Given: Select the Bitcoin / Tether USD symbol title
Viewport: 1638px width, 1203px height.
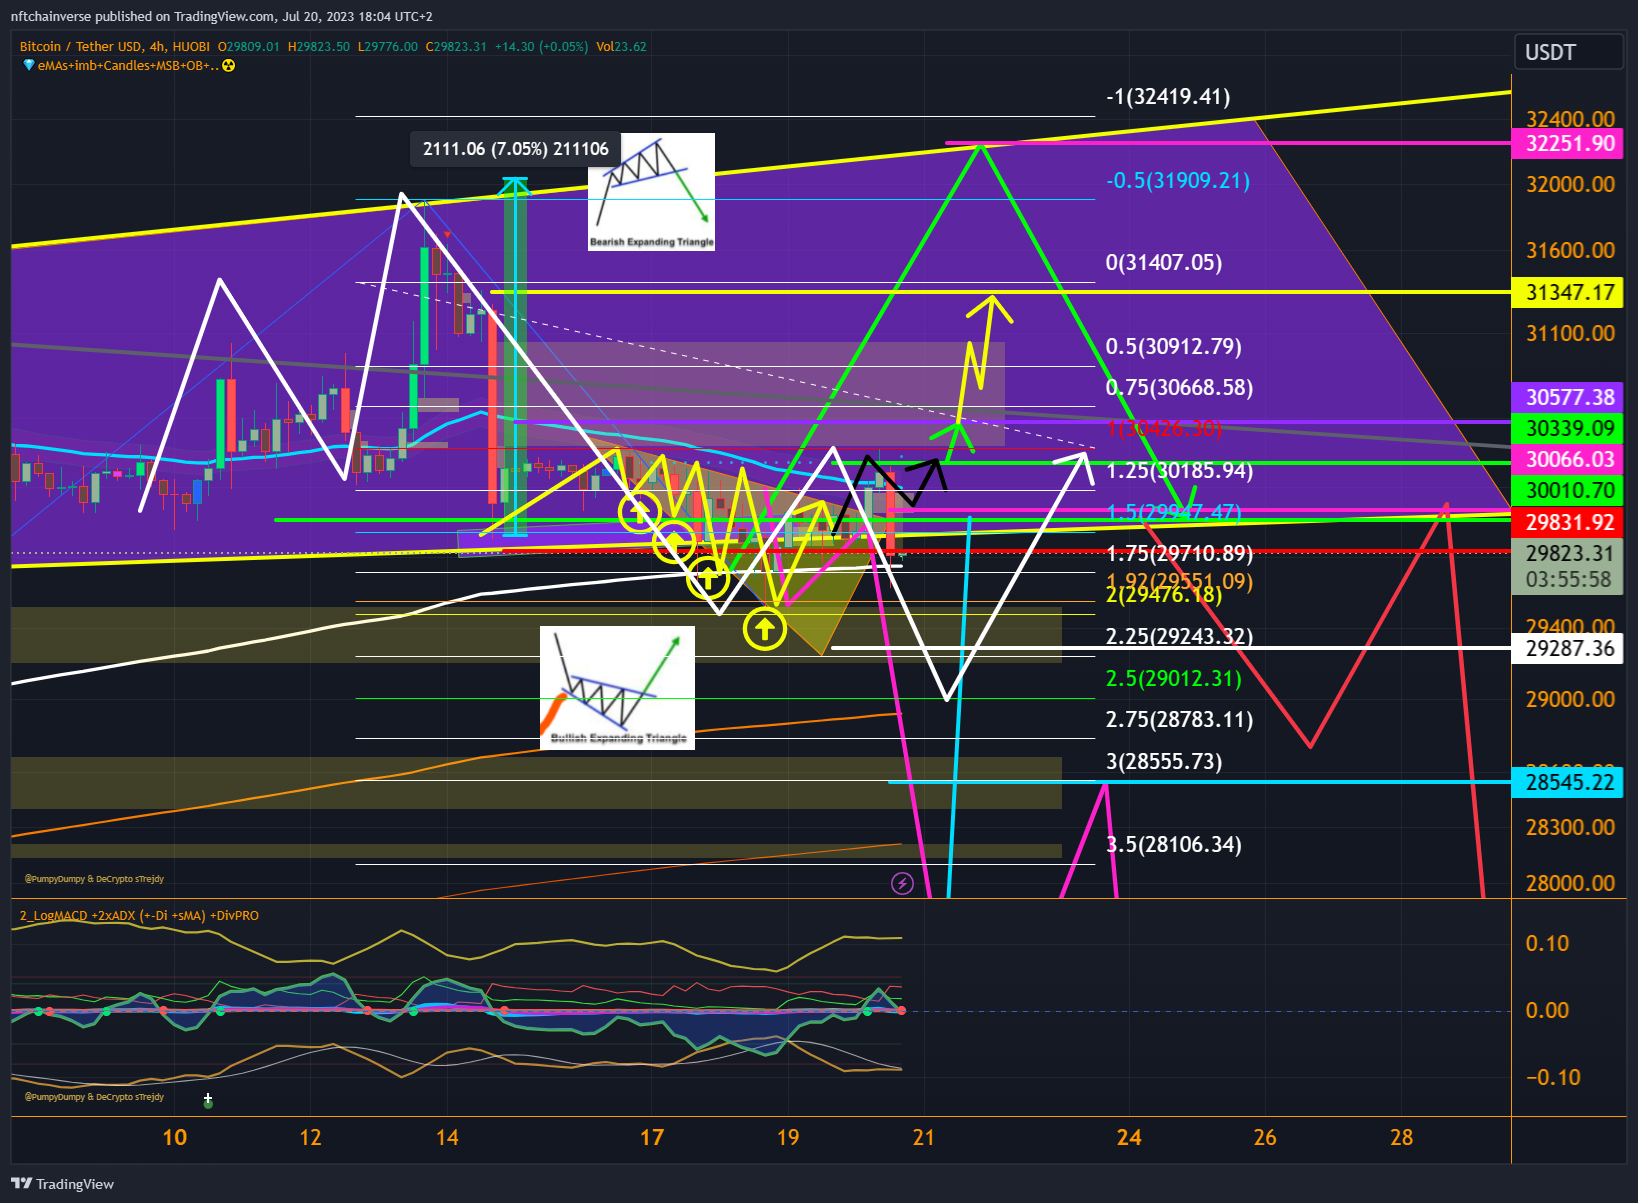Looking at the screenshot, I should (115, 46).
